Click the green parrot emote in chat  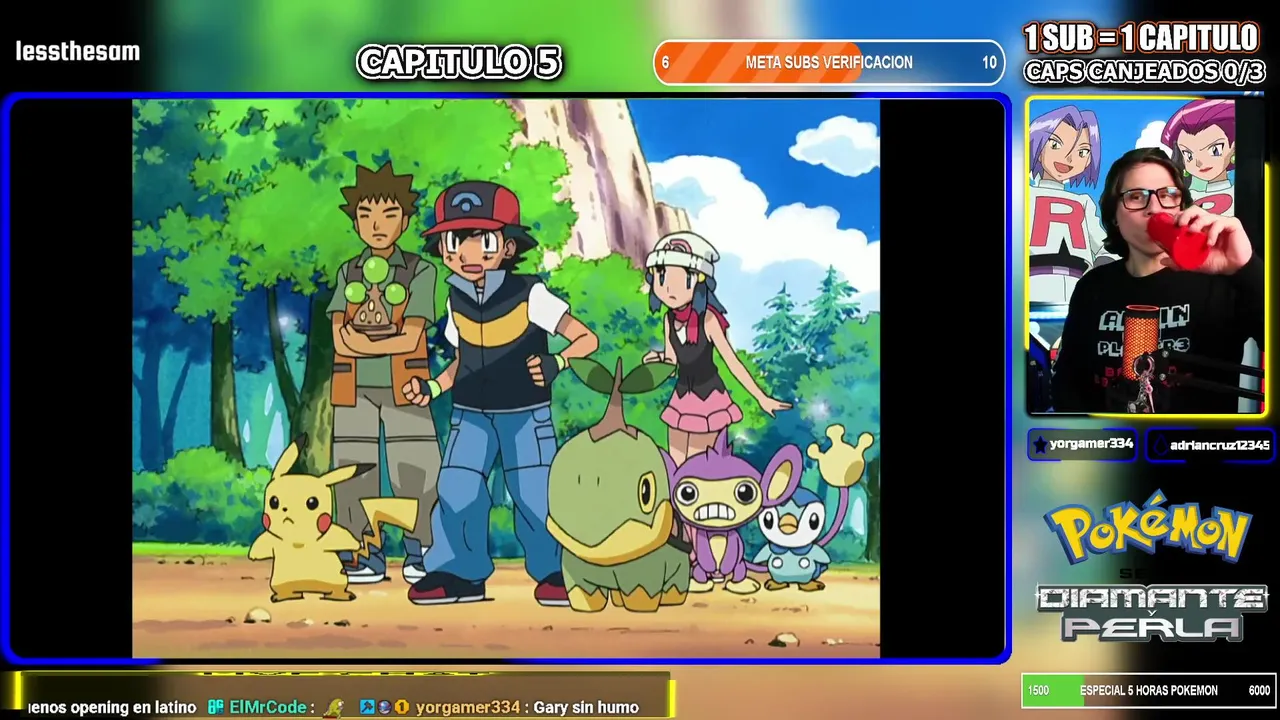pyautogui.click(x=335, y=707)
